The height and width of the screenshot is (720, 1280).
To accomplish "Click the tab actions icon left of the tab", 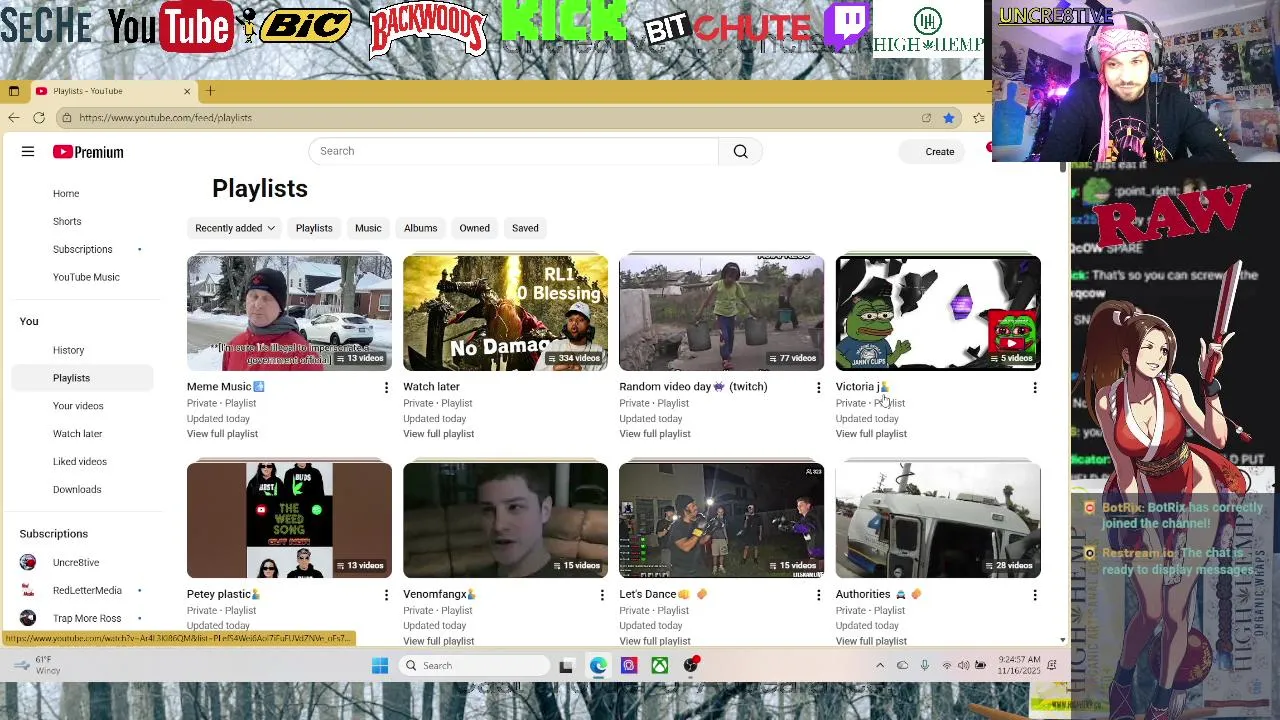I will (x=13, y=91).
